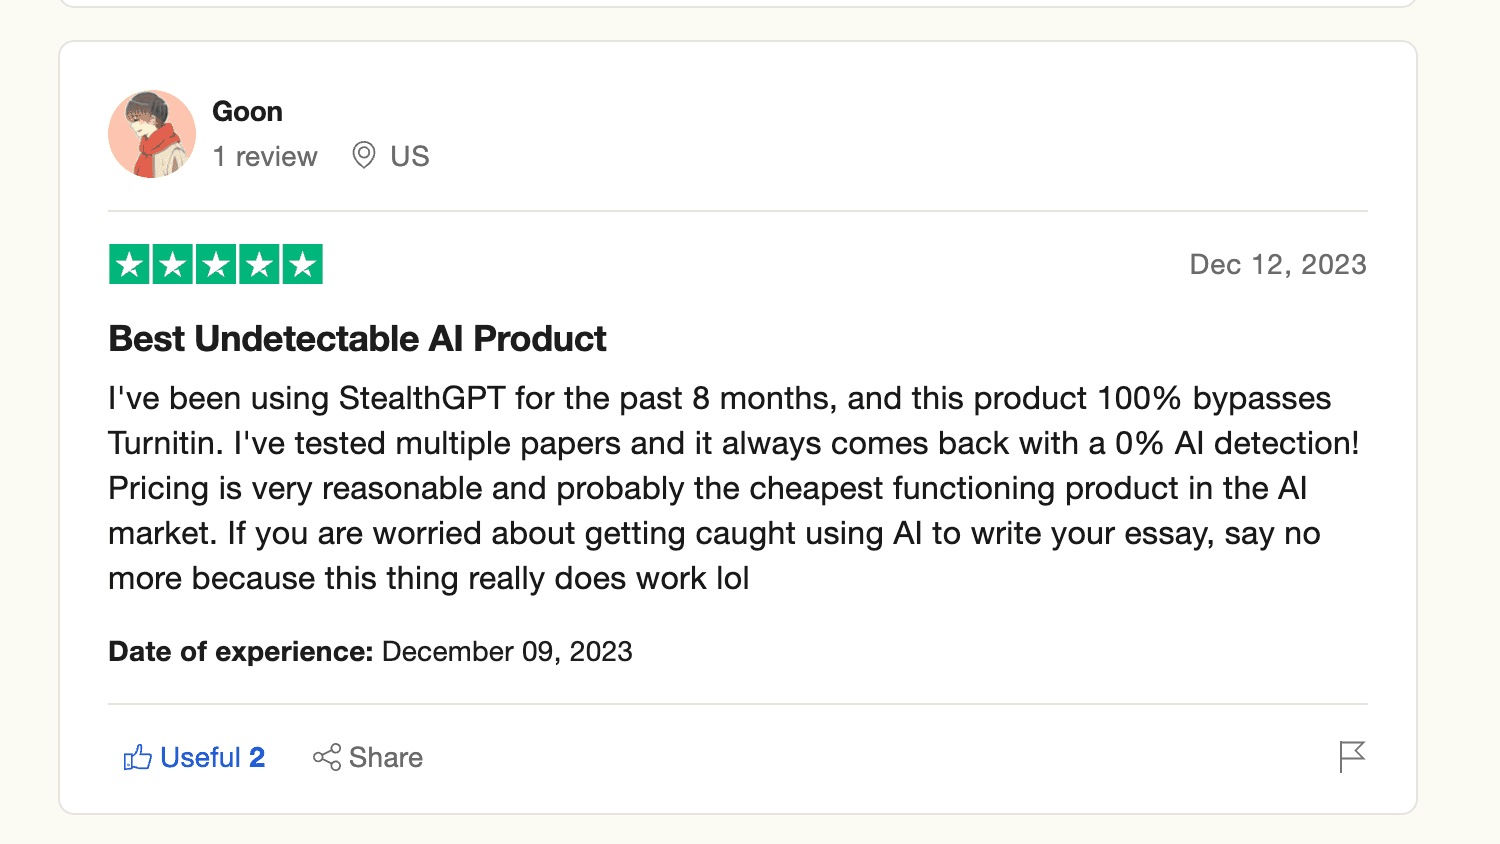The width and height of the screenshot is (1500, 844).
Task: Click the first green rating star
Action: tap(129, 265)
